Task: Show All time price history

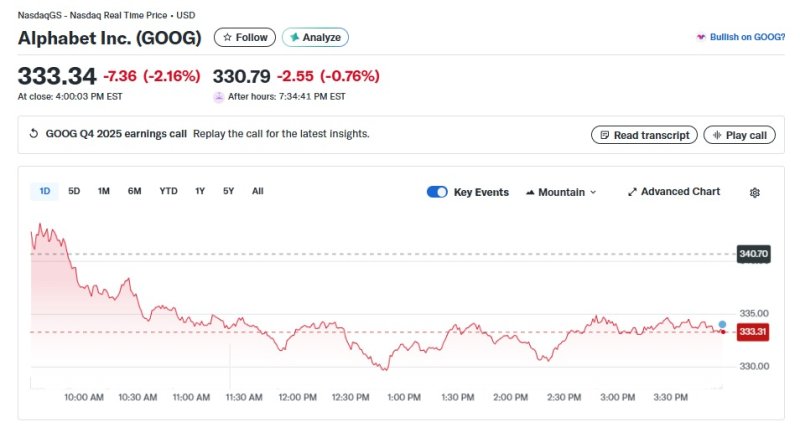Action: click(258, 191)
